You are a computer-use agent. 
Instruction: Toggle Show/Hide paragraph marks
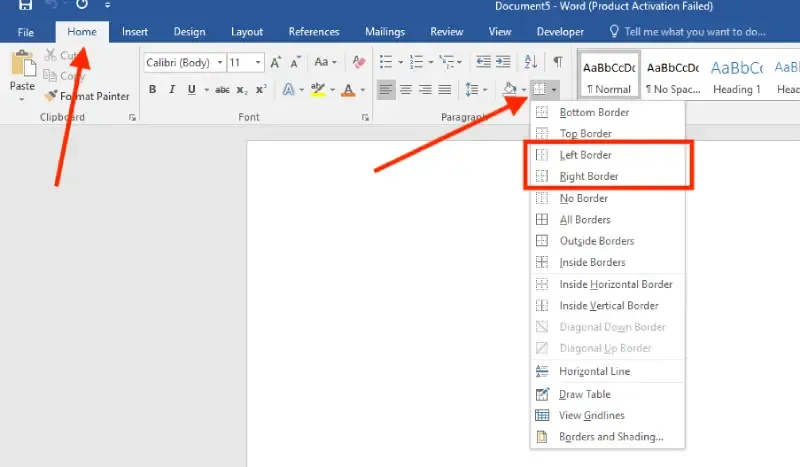click(x=558, y=62)
